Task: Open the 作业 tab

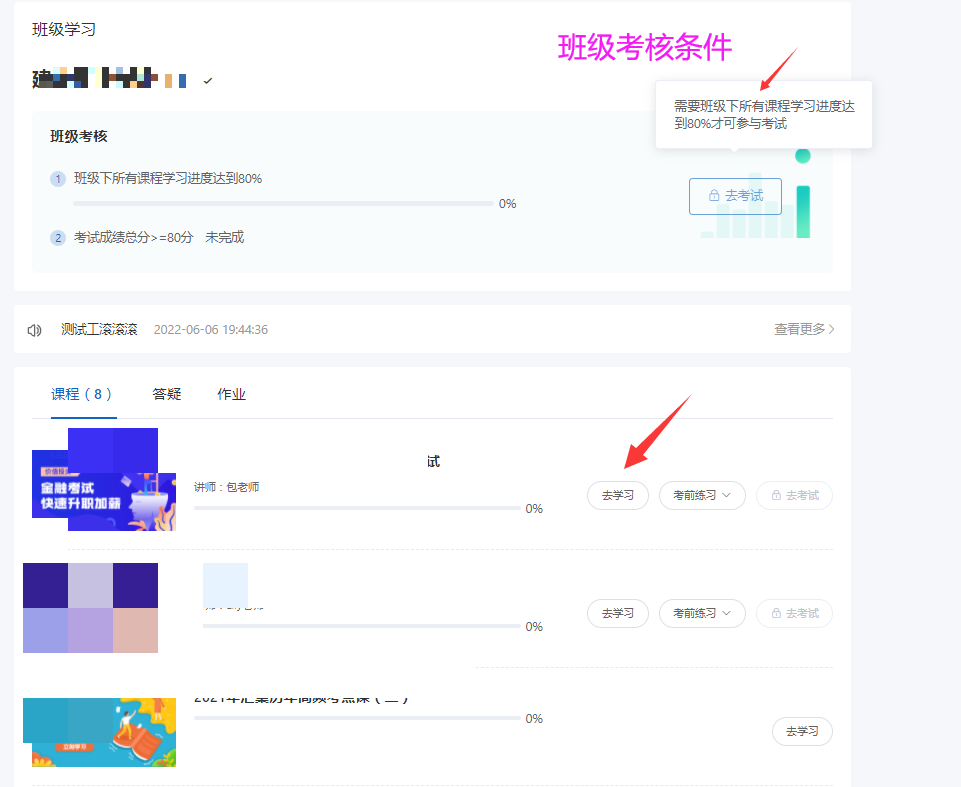Action: click(231, 394)
